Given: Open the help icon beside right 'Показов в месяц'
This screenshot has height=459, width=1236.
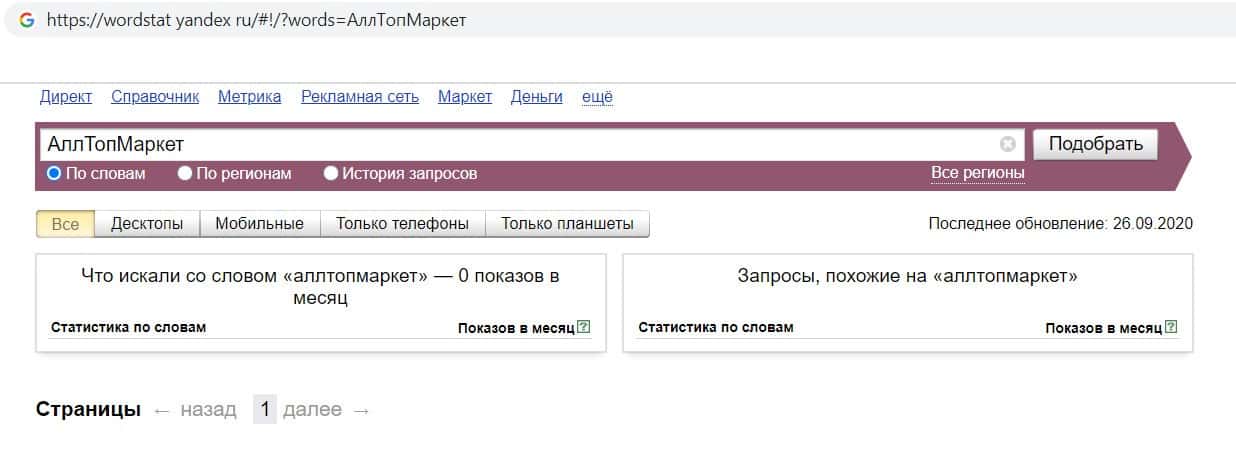Looking at the screenshot, I should click(1171, 327).
